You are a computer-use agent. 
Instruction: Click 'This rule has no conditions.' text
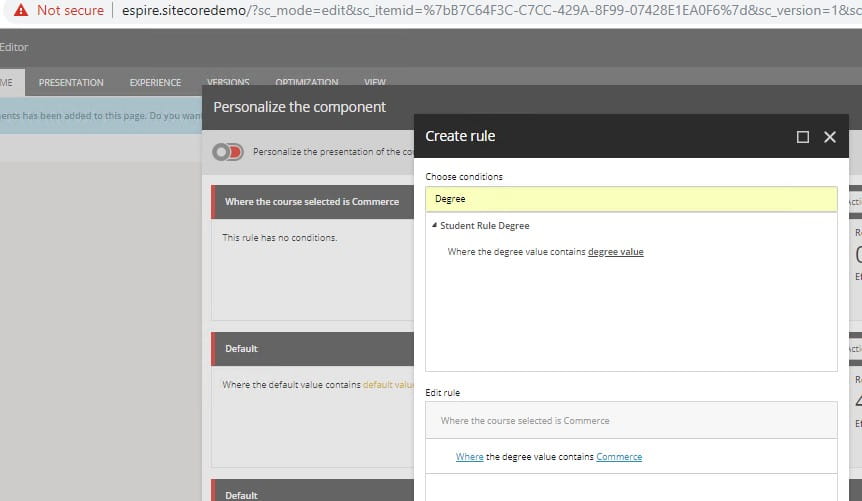point(280,238)
